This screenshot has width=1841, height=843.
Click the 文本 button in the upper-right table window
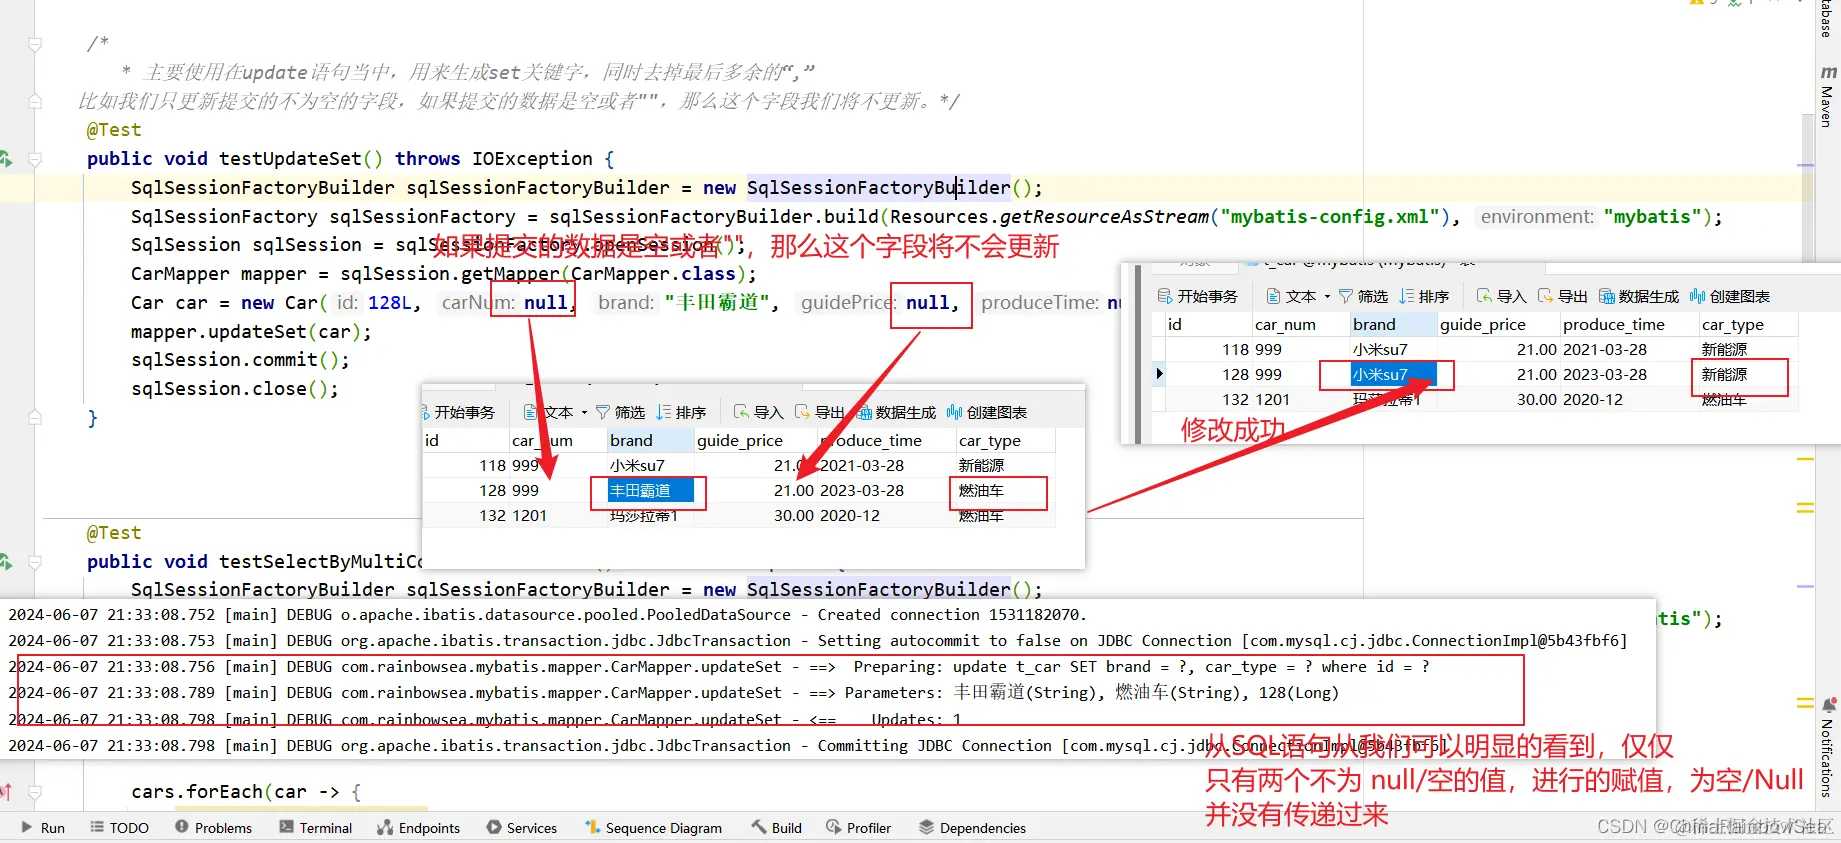[1291, 296]
